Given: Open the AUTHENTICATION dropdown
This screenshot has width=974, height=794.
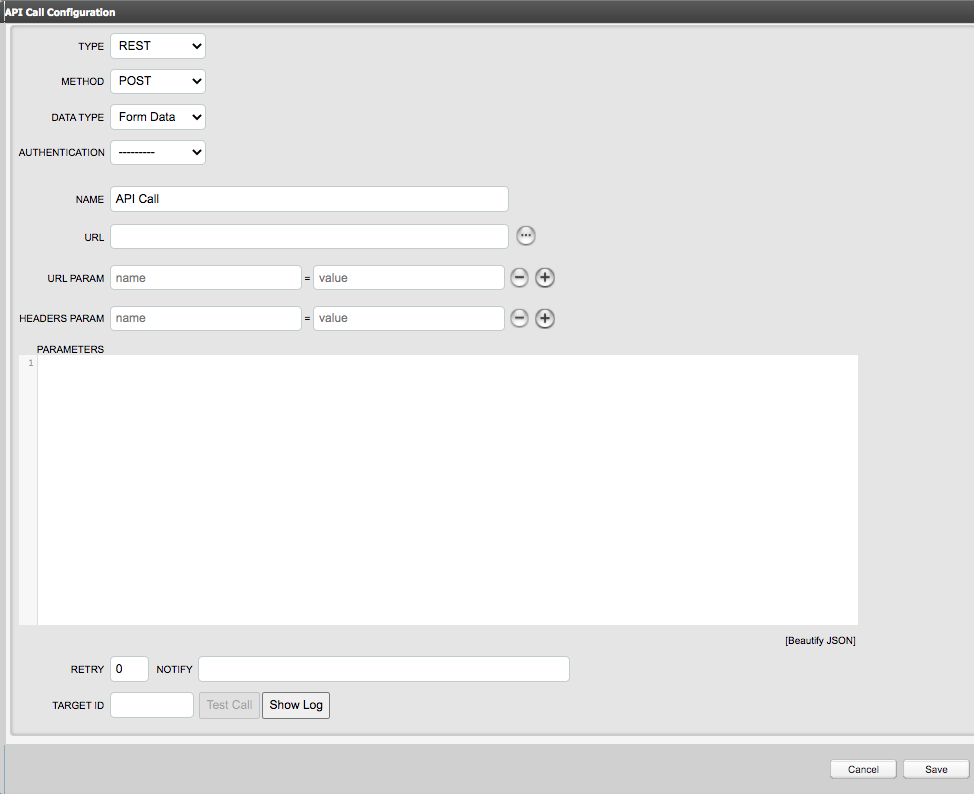Looking at the screenshot, I should [158, 152].
